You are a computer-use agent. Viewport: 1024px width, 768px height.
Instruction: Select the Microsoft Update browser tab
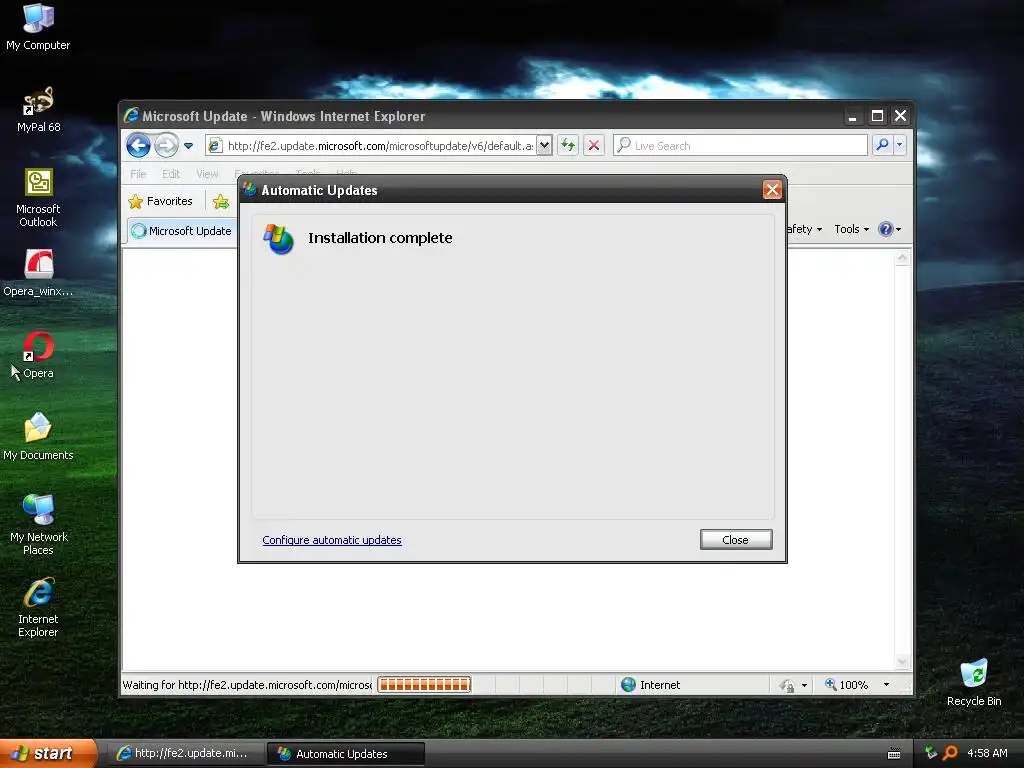click(182, 231)
